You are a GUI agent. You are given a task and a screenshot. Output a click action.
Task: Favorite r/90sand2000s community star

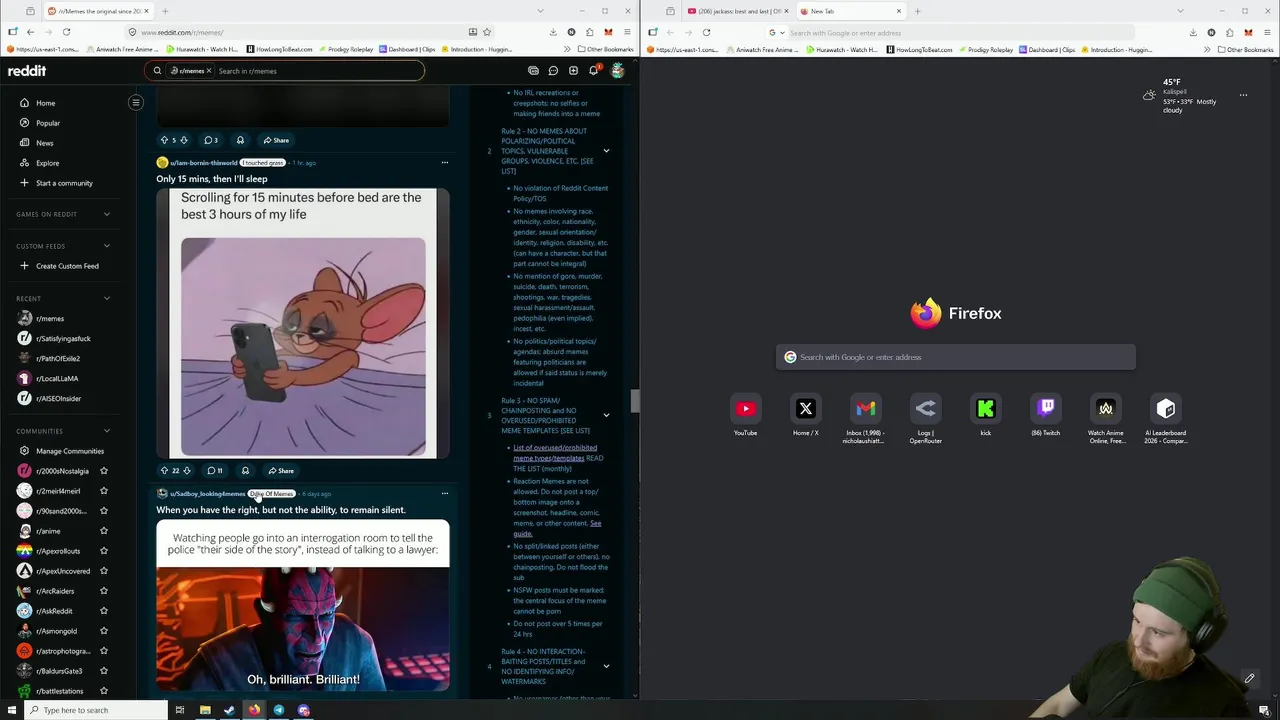click(x=104, y=511)
